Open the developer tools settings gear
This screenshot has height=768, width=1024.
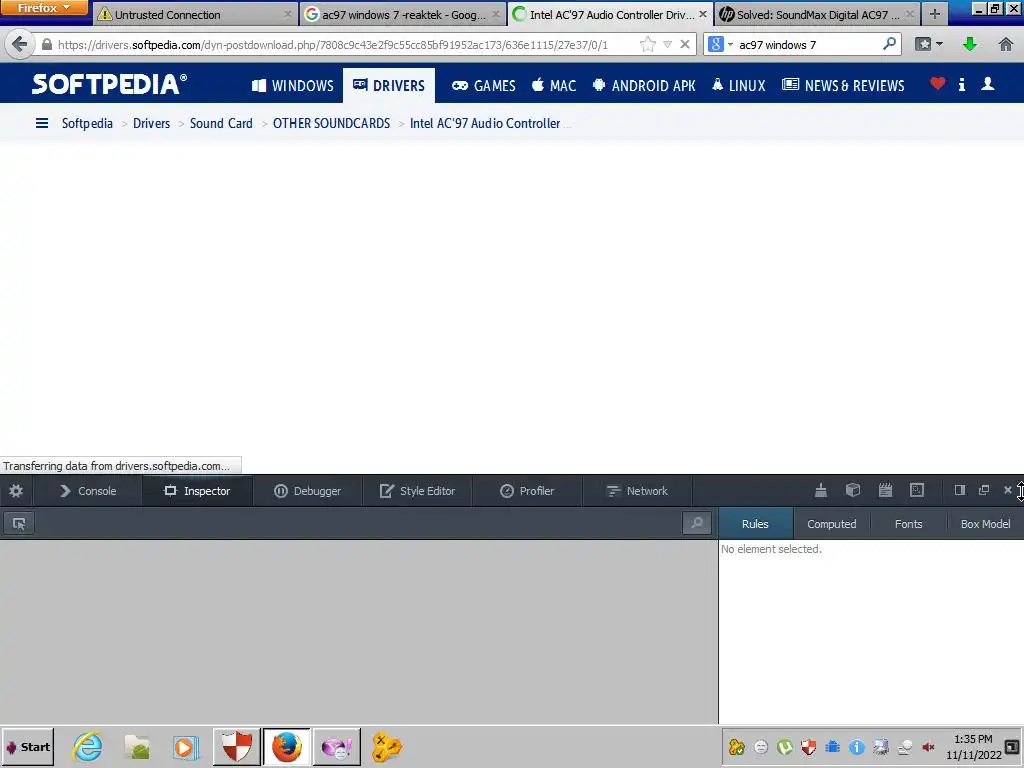16,491
